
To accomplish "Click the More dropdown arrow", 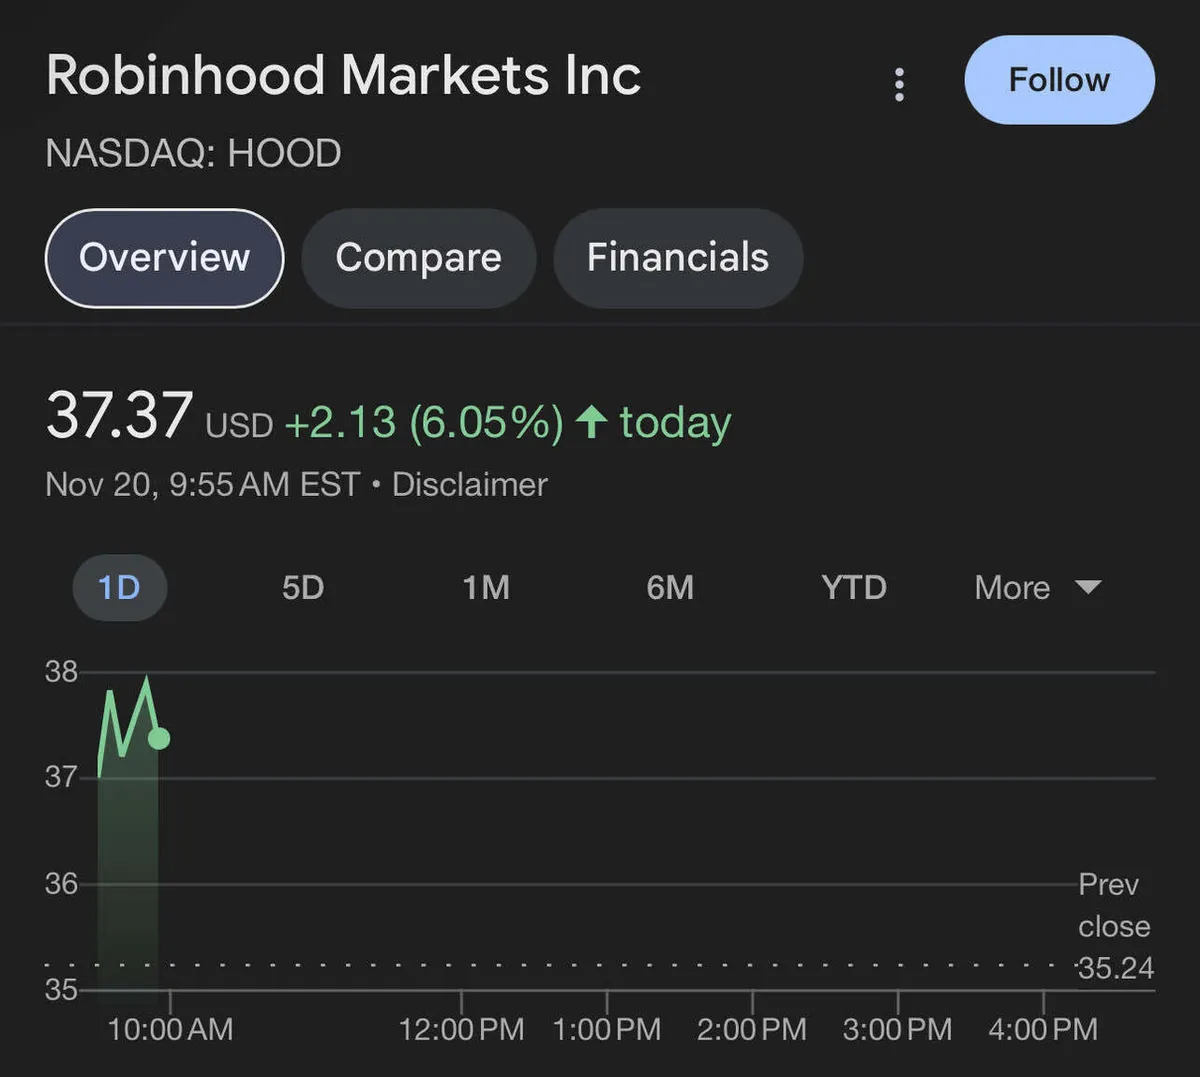I will 1088,587.
